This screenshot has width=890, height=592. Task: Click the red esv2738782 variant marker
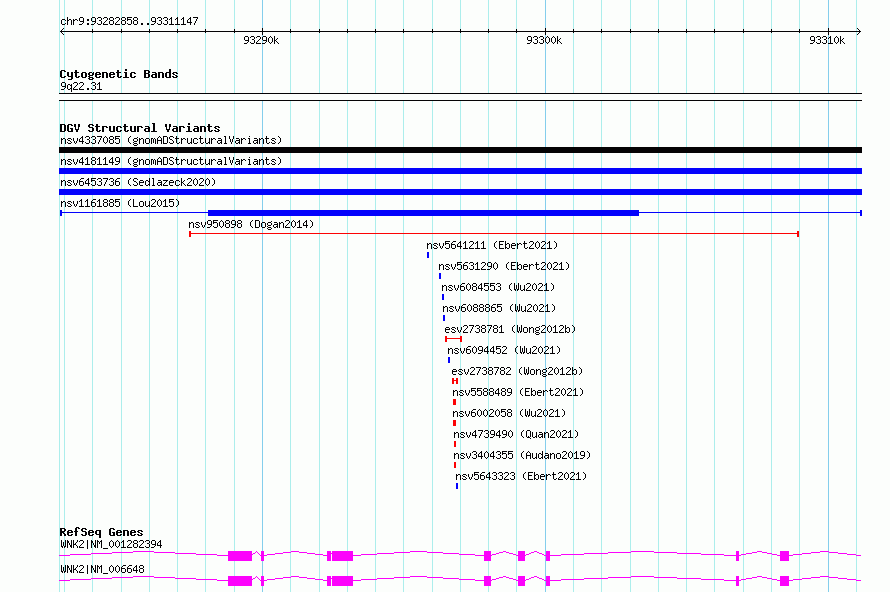[x=455, y=381]
